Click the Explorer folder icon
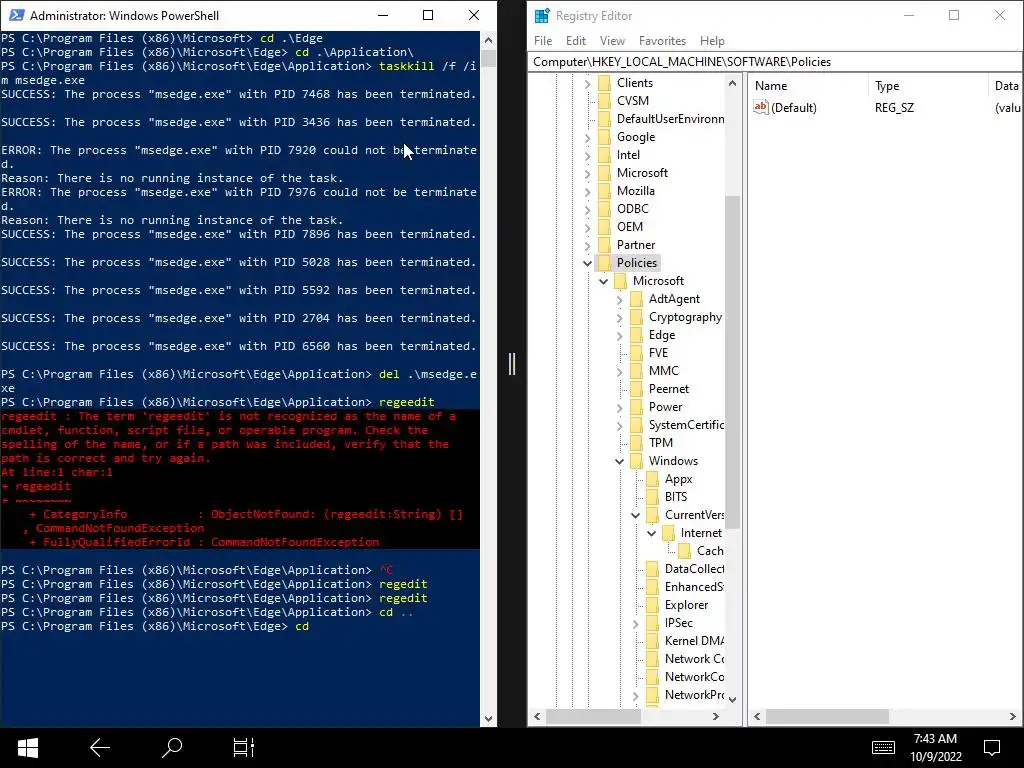The width and height of the screenshot is (1024, 768). pyautogui.click(x=652, y=605)
